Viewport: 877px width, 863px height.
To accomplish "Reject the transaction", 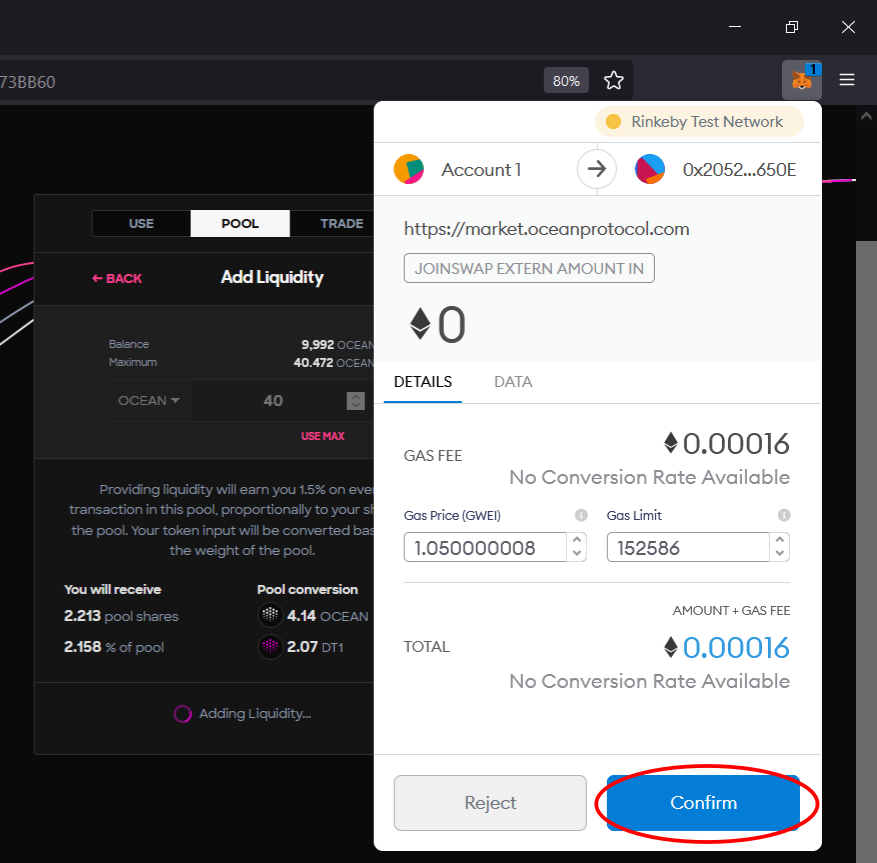I will (490, 803).
